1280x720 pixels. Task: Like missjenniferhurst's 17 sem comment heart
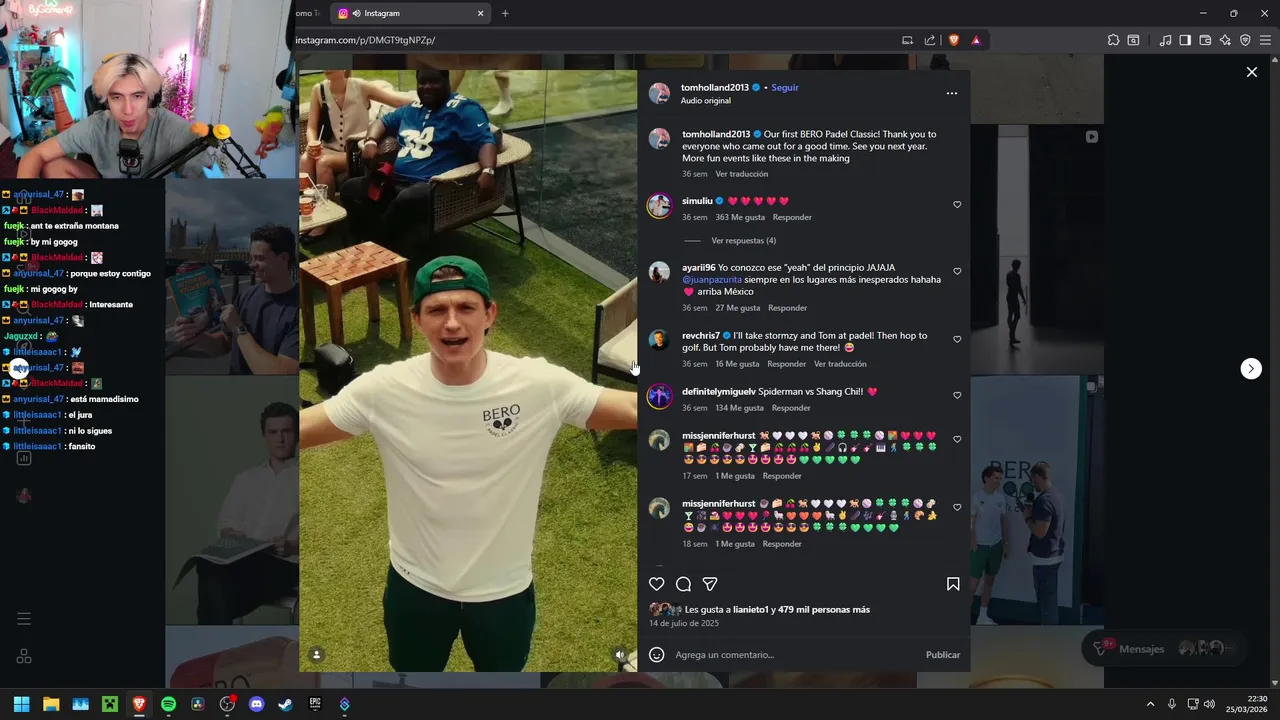point(957,439)
